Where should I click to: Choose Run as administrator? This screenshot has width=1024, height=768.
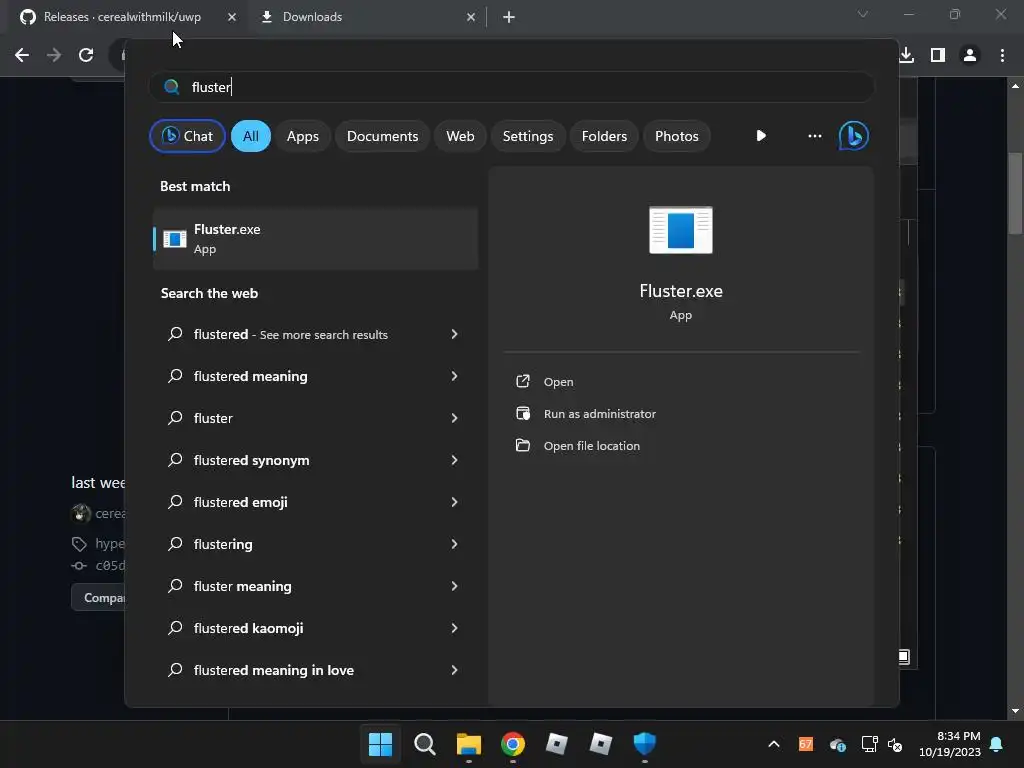[600, 414]
